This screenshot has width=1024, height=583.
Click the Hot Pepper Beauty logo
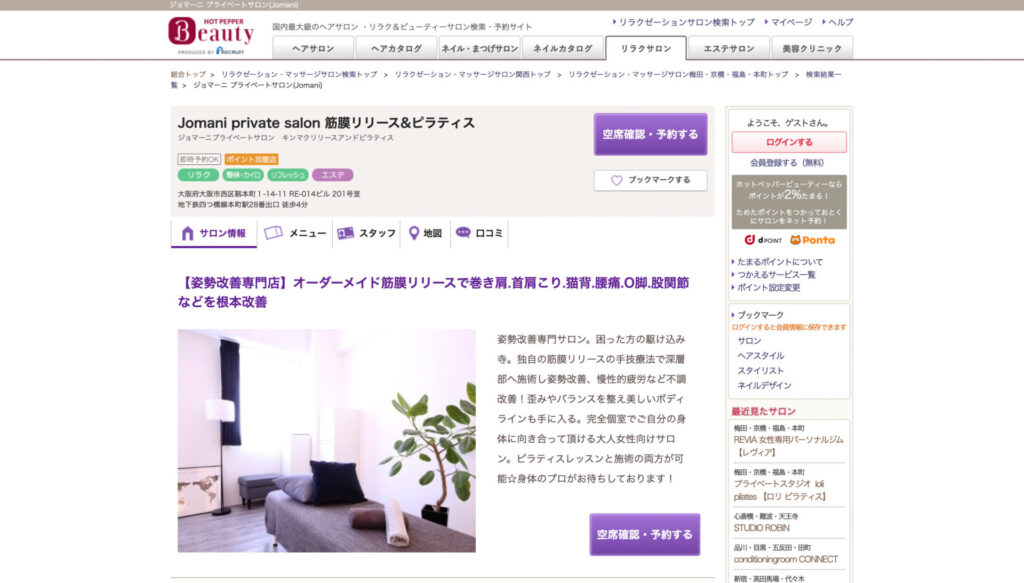(211, 36)
